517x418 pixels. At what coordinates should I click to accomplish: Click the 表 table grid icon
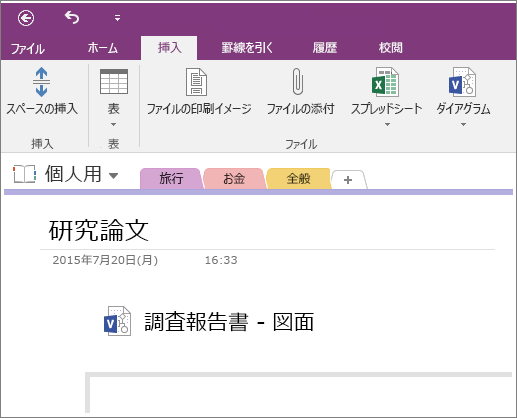click(114, 82)
